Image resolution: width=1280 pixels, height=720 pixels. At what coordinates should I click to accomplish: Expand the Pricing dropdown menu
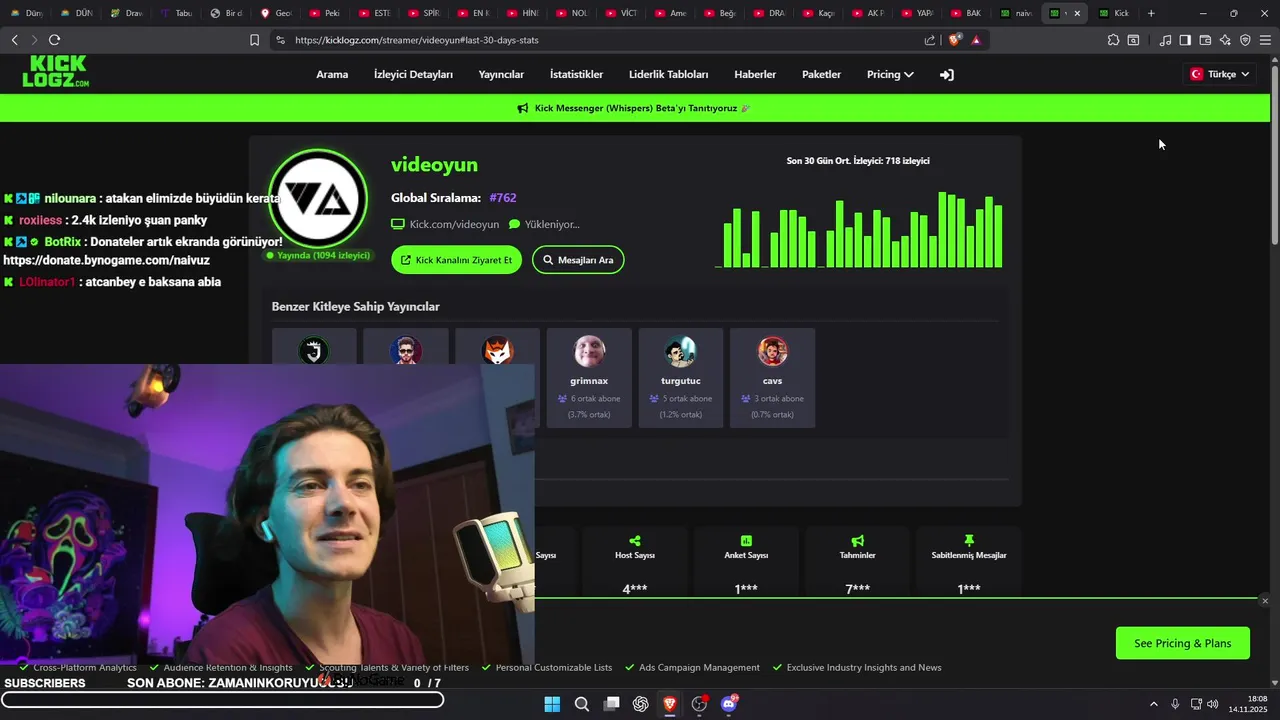click(890, 75)
